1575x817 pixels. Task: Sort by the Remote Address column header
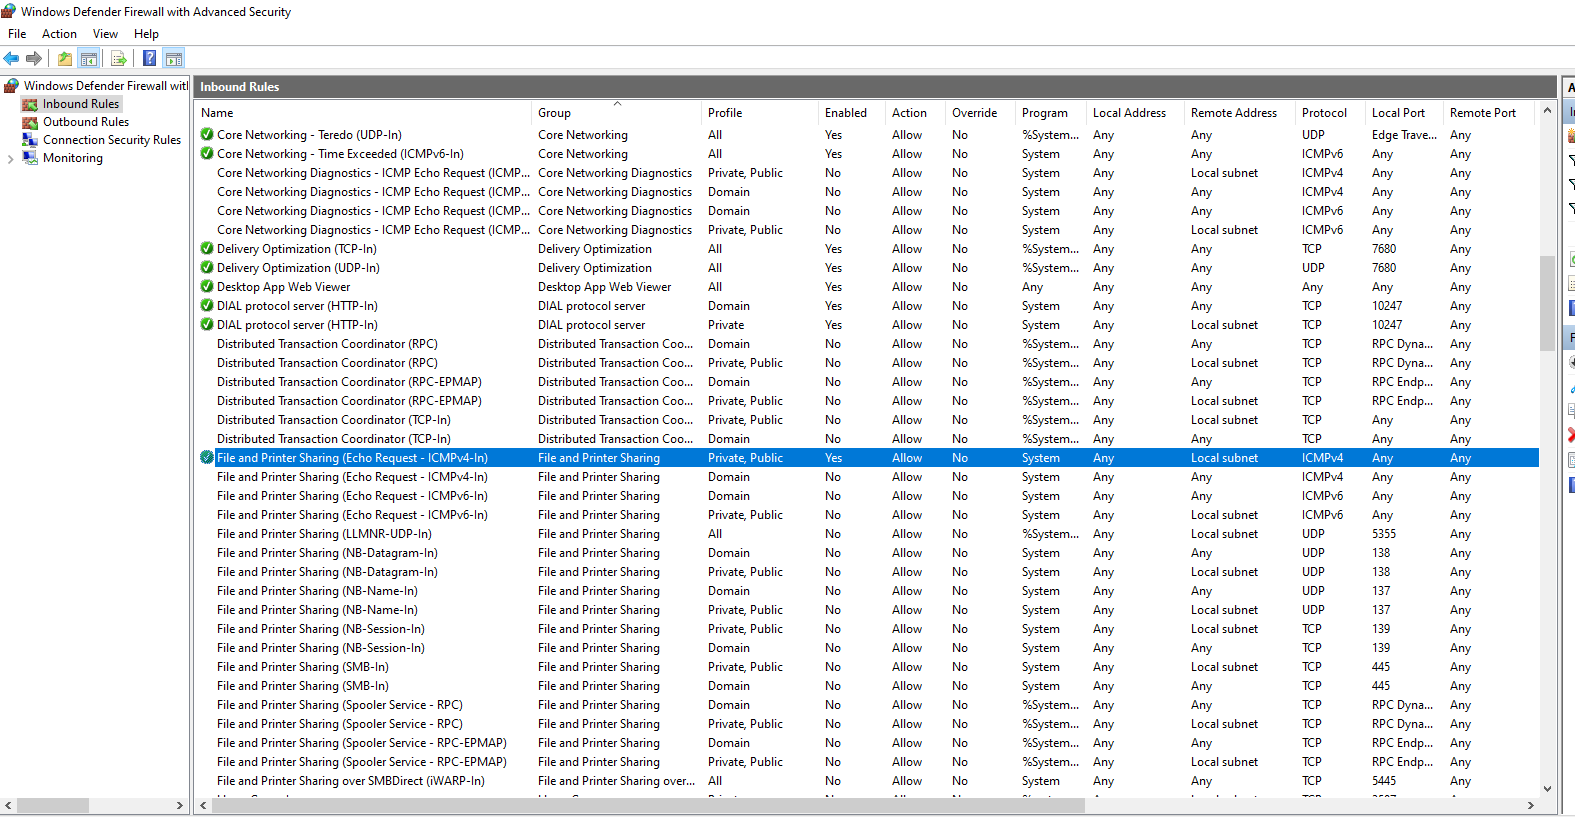1240,113
